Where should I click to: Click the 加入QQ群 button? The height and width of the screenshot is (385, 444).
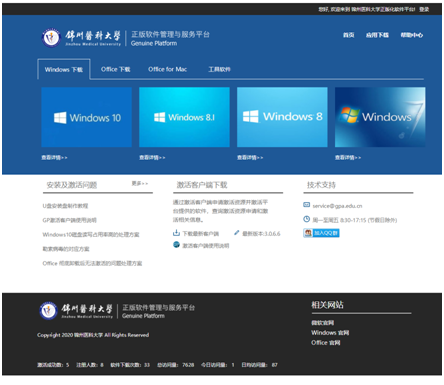coord(321,233)
